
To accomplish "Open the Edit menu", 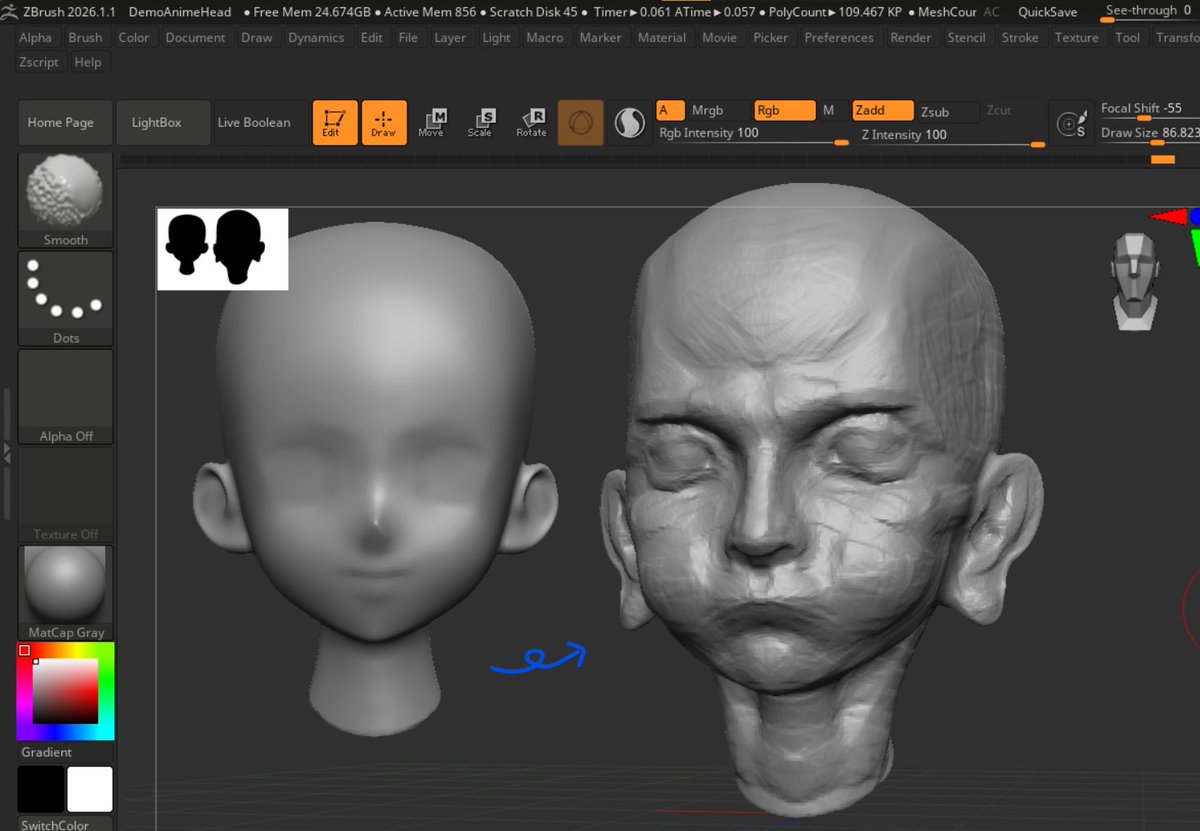I will tap(372, 38).
